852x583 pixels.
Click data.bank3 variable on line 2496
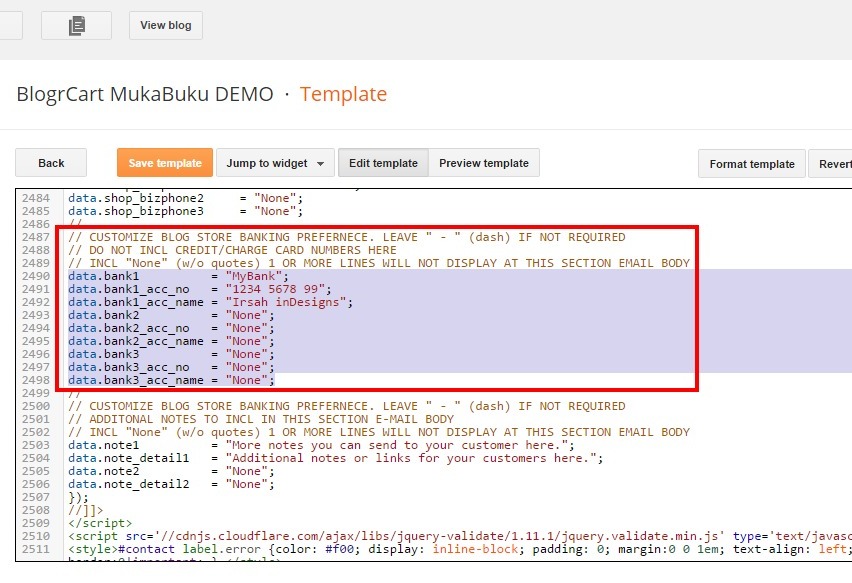click(104, 354)
